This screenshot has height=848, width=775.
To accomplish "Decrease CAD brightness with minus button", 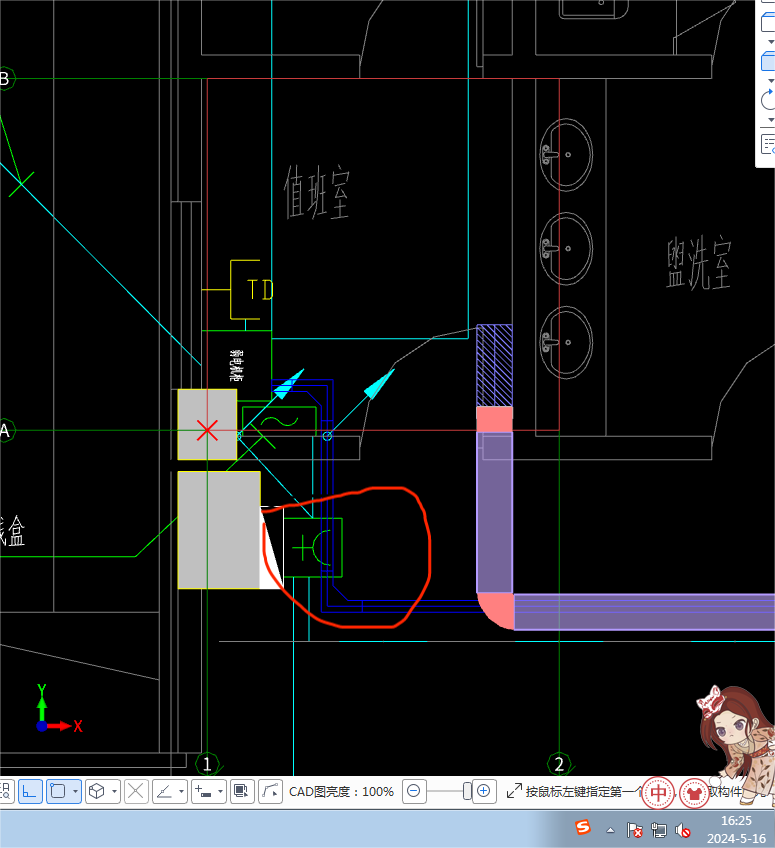I will 414,792.
